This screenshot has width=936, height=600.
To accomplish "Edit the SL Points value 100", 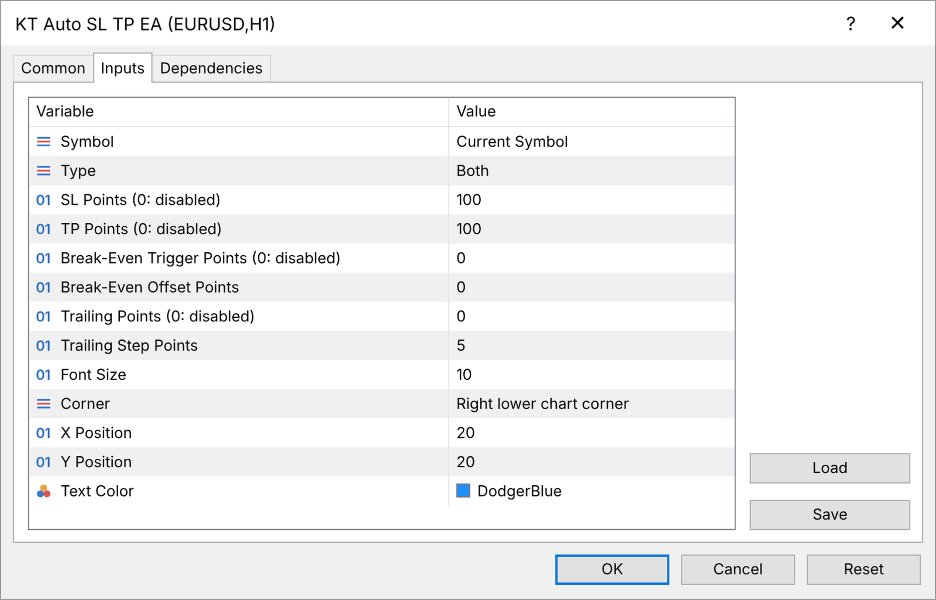I will click(x=592, y=200).
